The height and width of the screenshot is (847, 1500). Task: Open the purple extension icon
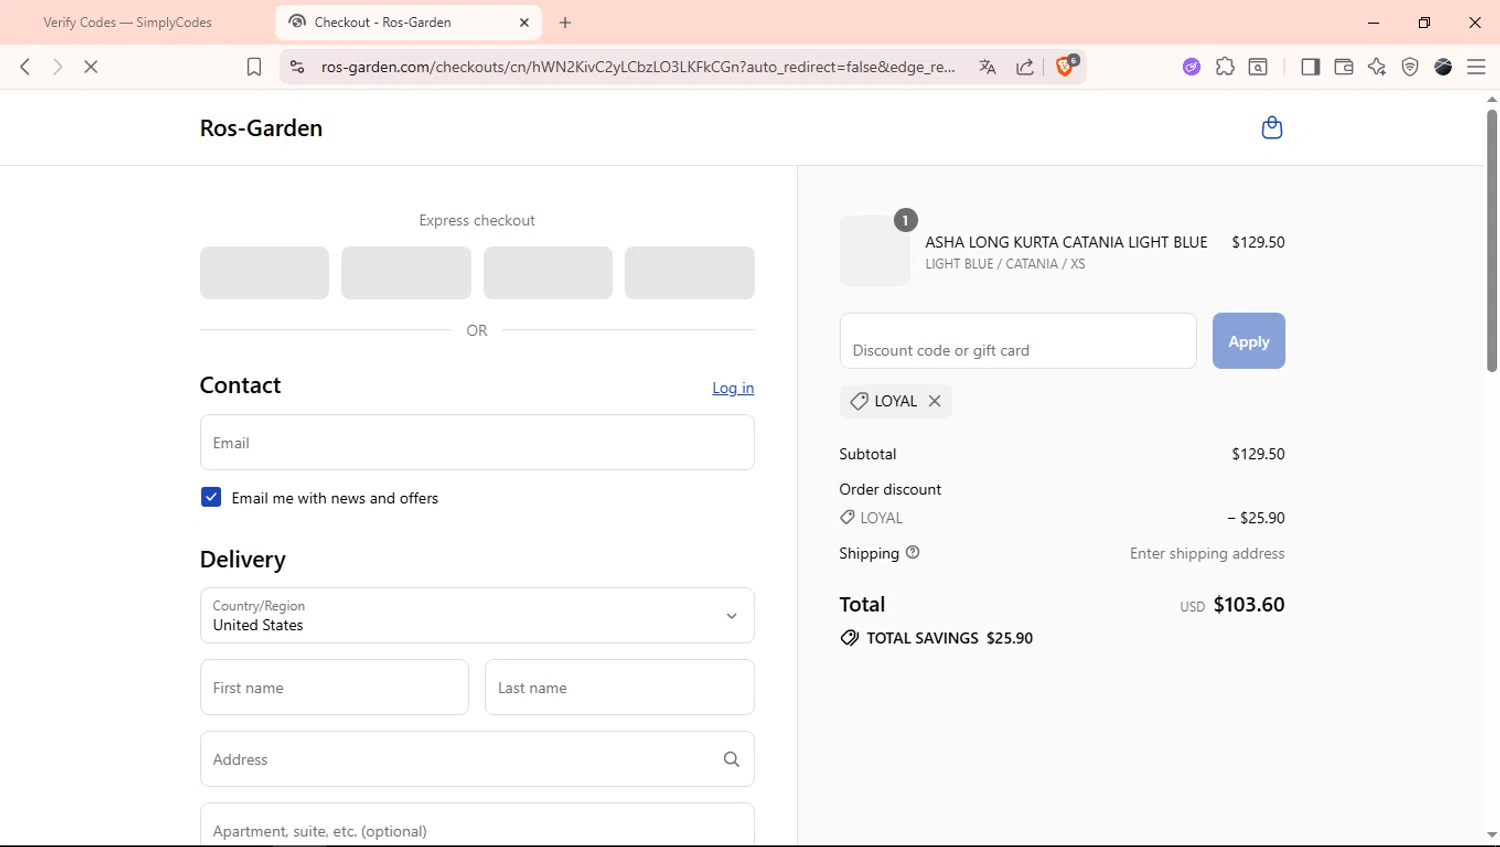click(x=1191, y=67)
